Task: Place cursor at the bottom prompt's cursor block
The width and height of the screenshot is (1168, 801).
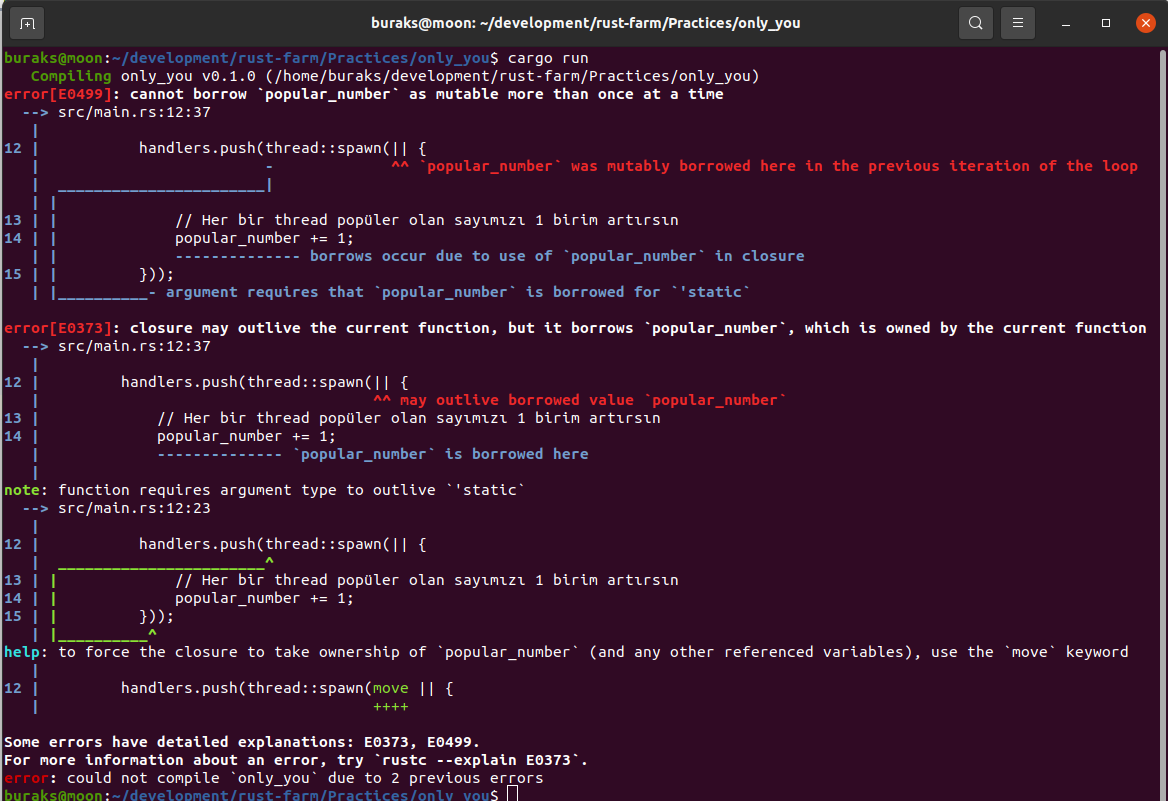Action: [512, 794]
